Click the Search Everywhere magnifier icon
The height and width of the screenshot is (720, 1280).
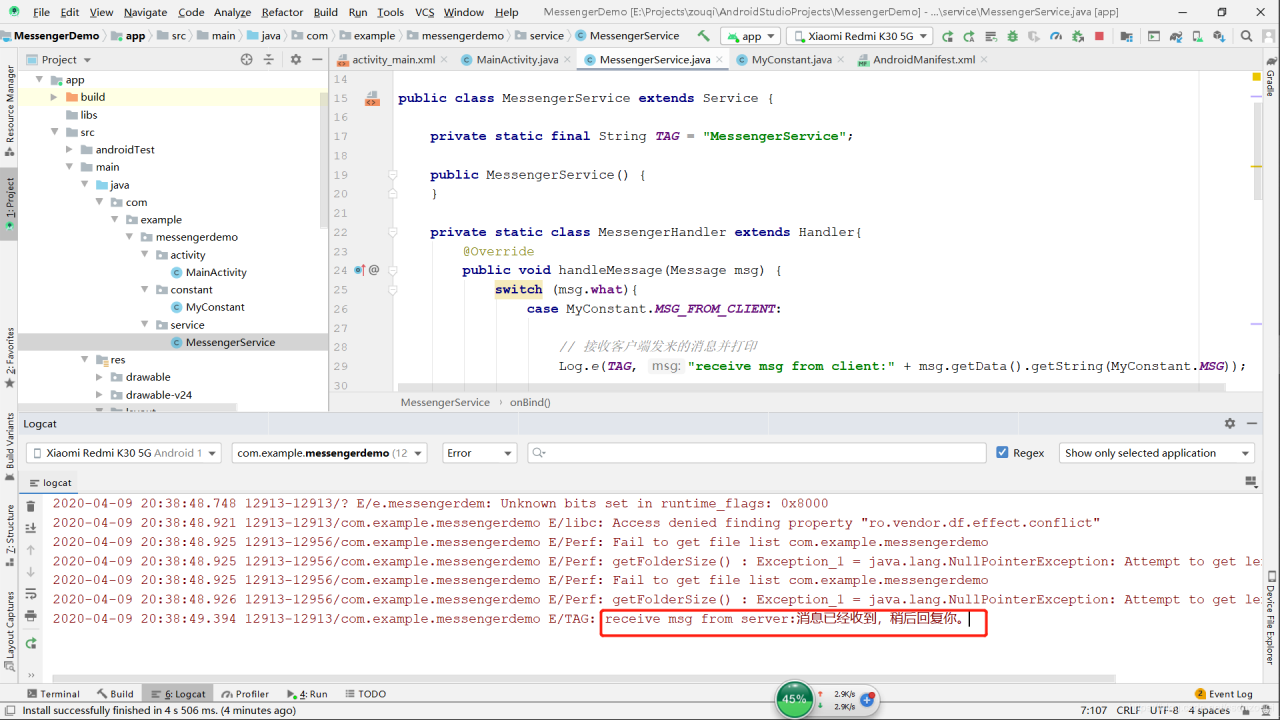(1247, 36)
